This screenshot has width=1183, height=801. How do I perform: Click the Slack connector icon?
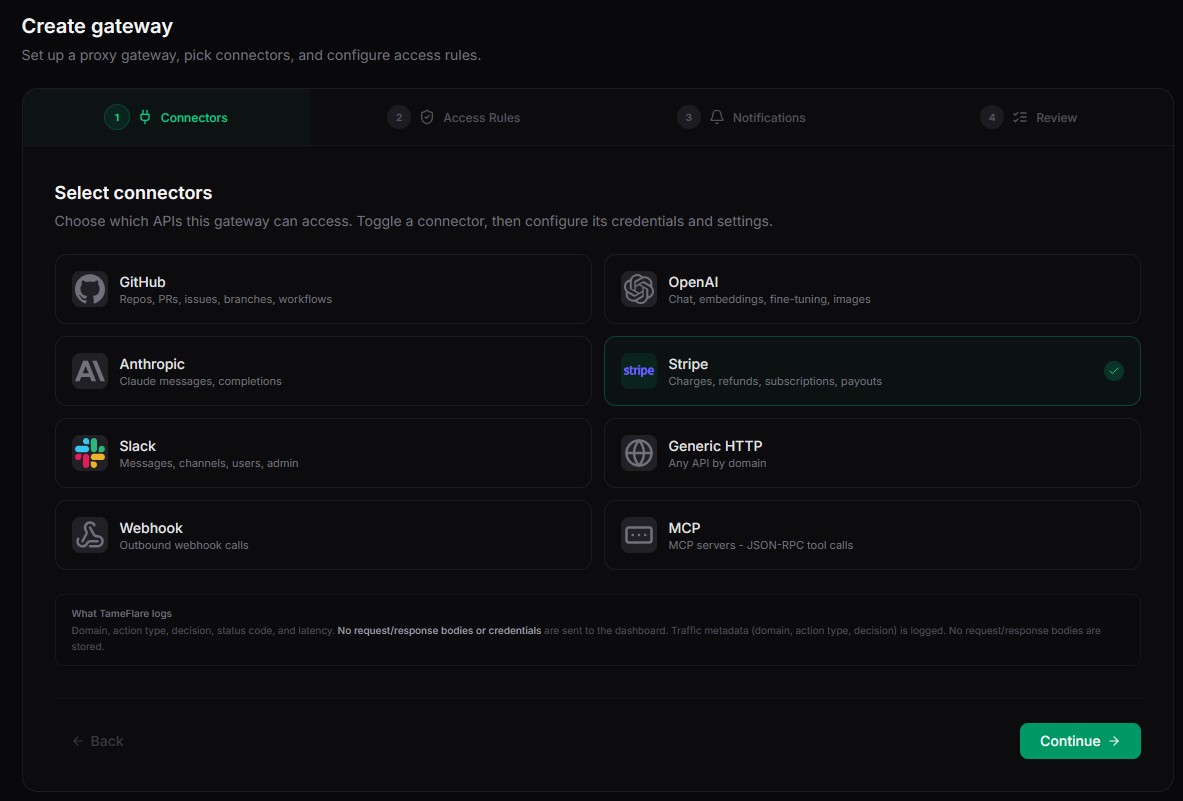click(x=89, y=453)
